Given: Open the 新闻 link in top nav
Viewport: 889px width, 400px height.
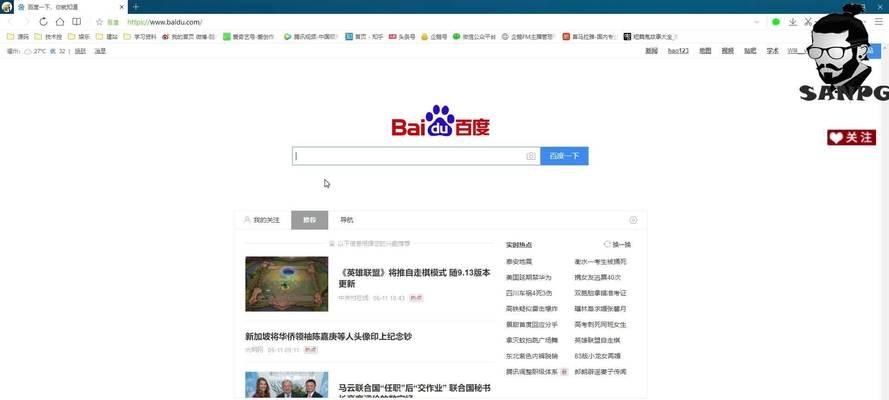Looking at the screenshot, I should pos(651,51).
